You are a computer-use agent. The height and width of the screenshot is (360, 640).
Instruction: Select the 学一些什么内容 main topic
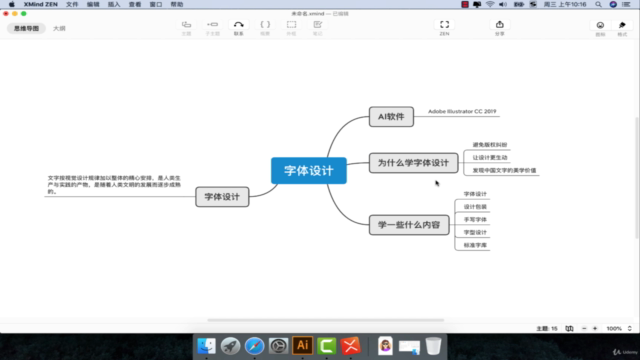(x=409, y=225)
